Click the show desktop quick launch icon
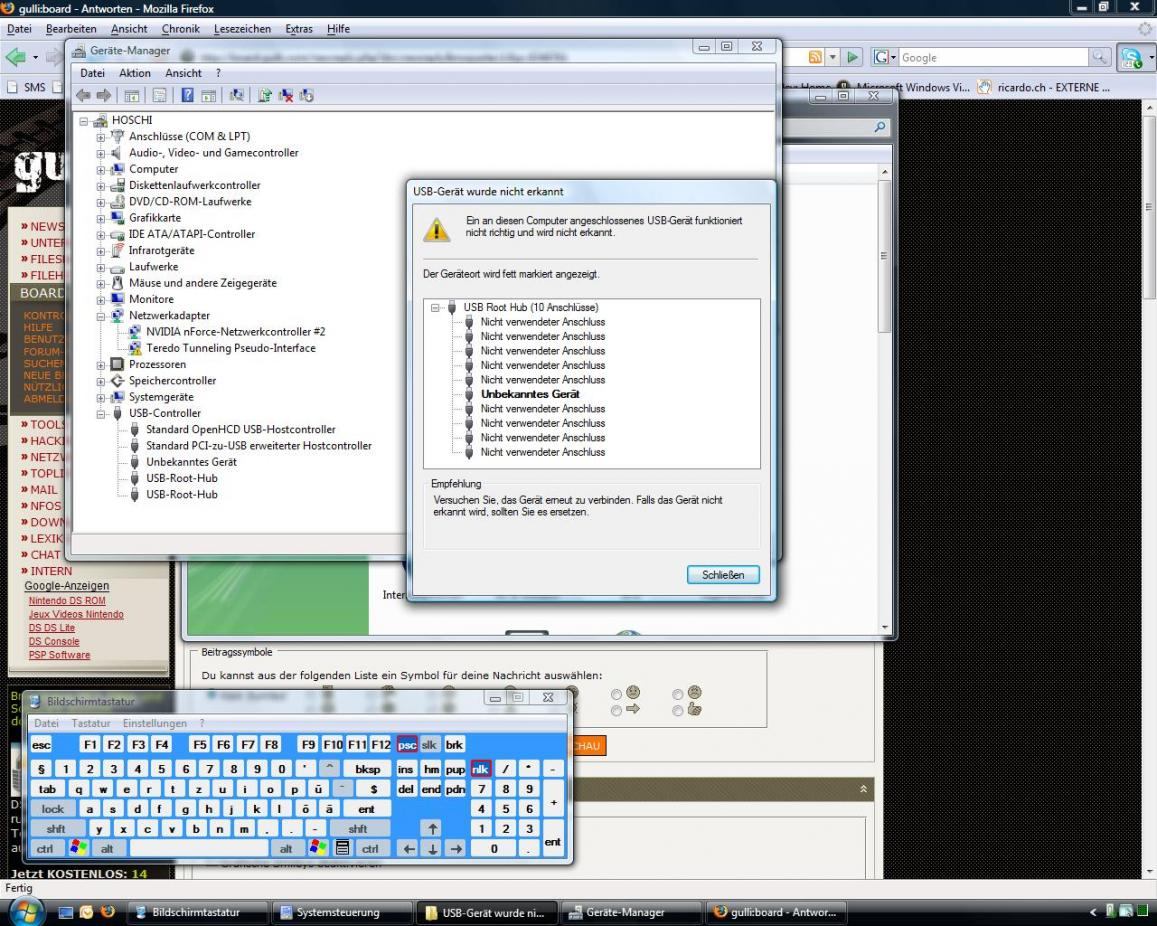The image size is (1157, 926). click(x=66, y=912)
